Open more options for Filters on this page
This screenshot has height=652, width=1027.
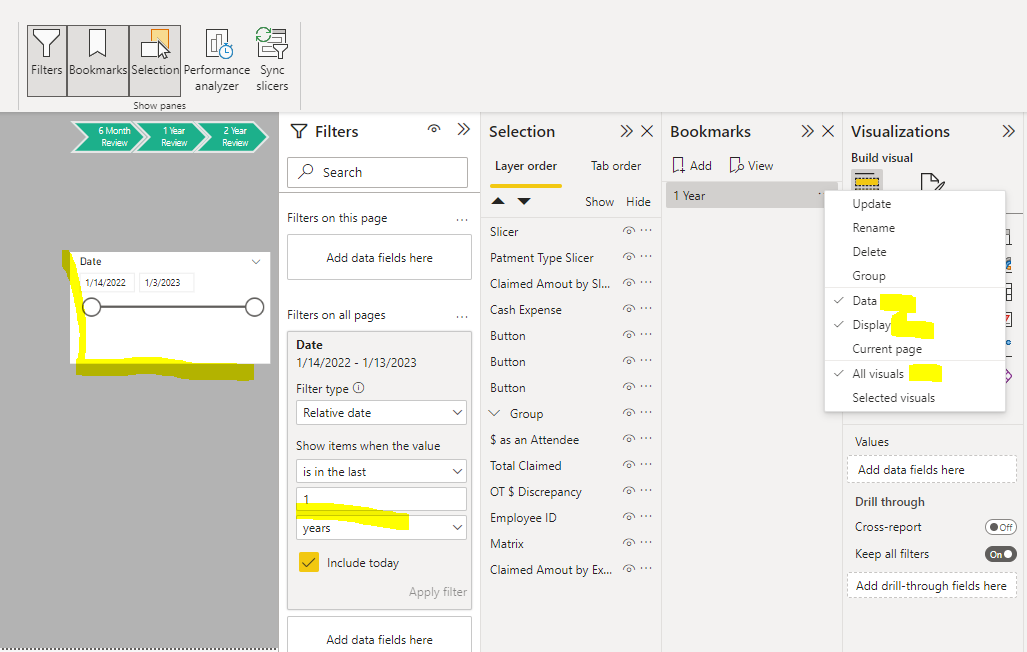(x=462, y=220)
